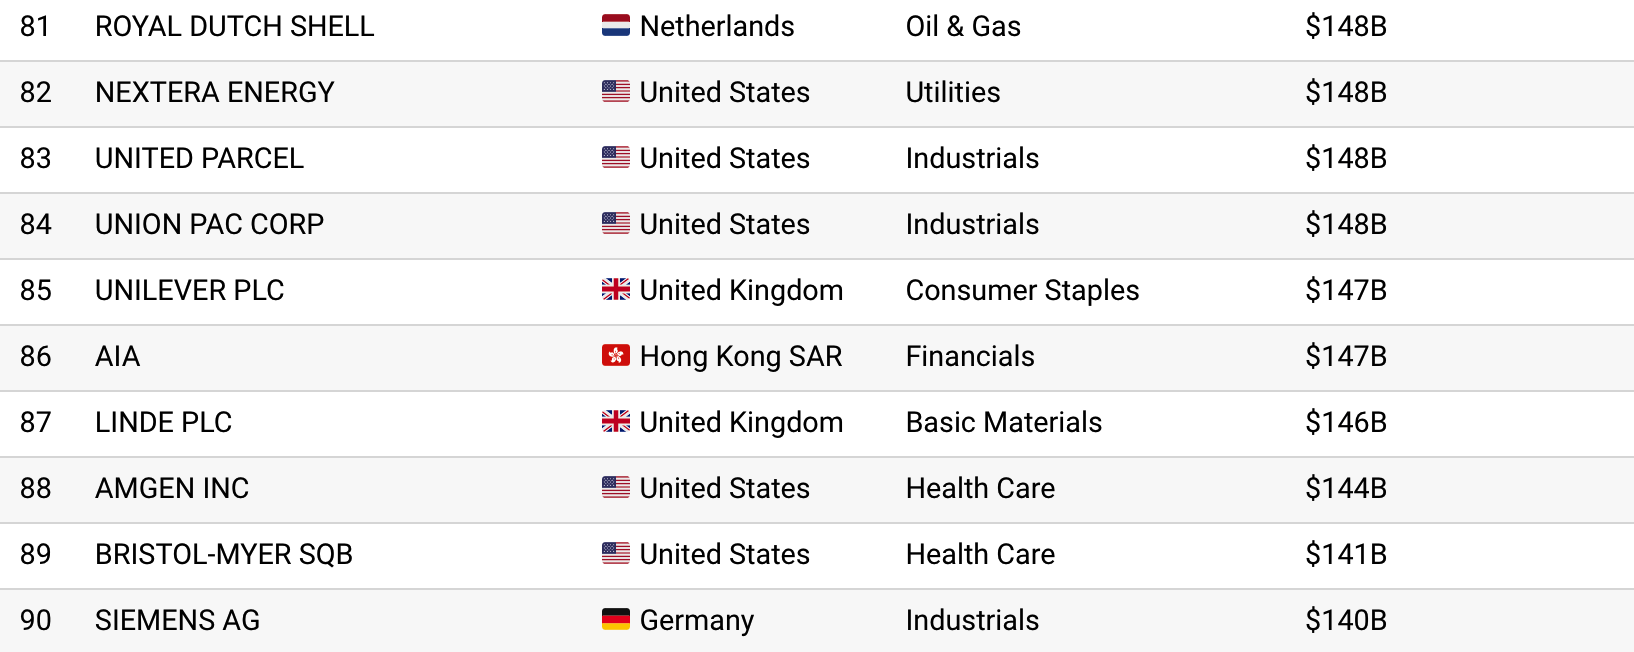This screenshot has height=652, width=1634.
Task: Click the US flag in the Union Pac row
Action: (615, 224)
